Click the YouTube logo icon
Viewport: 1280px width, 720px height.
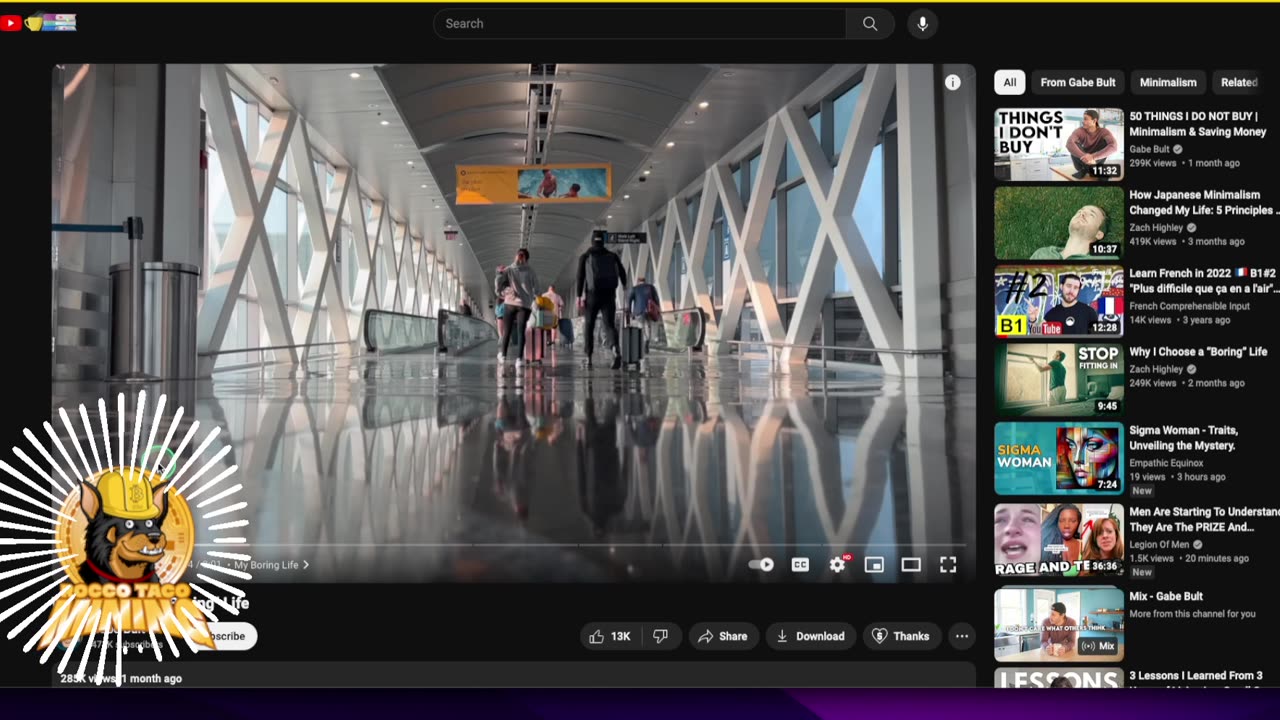coord(11,23)
